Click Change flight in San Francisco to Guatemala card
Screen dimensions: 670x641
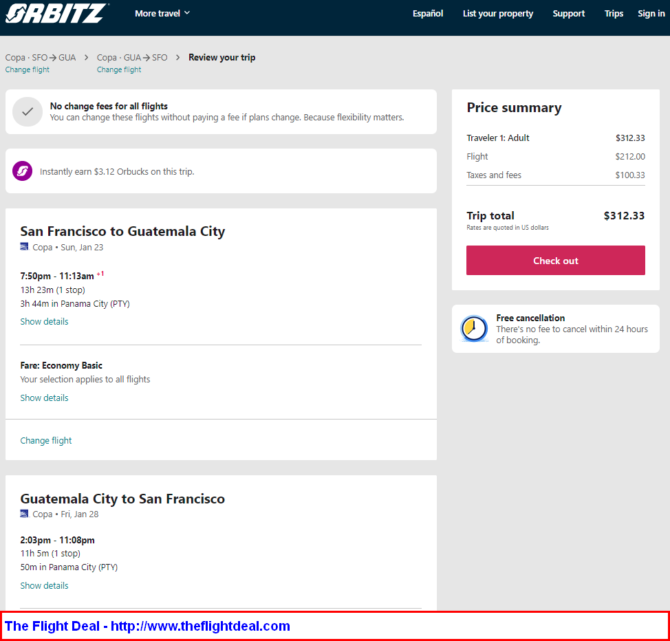46,441
